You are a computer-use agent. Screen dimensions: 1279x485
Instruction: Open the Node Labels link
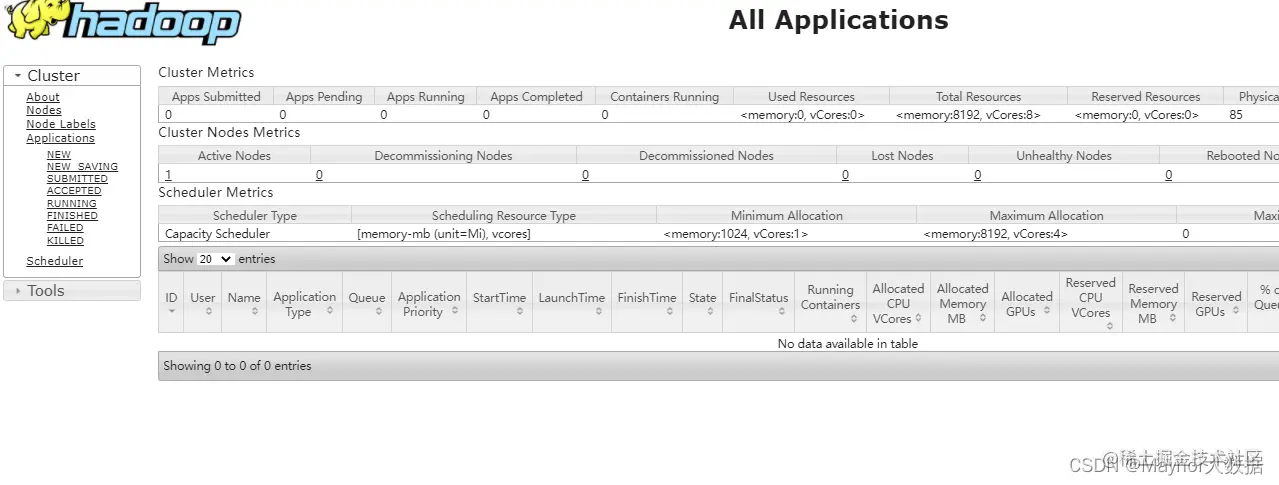click(x=61, y=124)
